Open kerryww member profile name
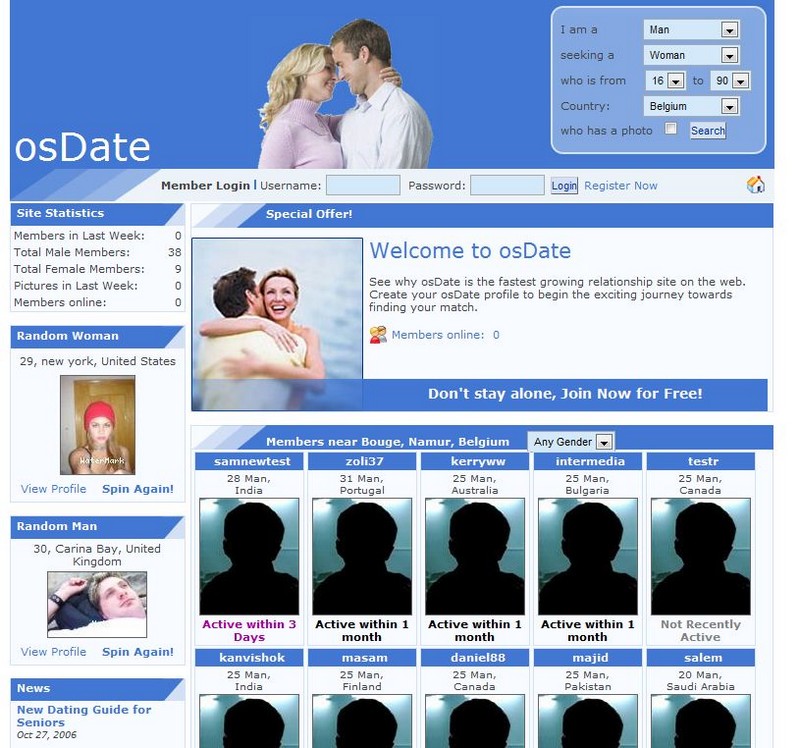Screen dimensions: 800x748 pyautogui.click(x=478, y=461)
